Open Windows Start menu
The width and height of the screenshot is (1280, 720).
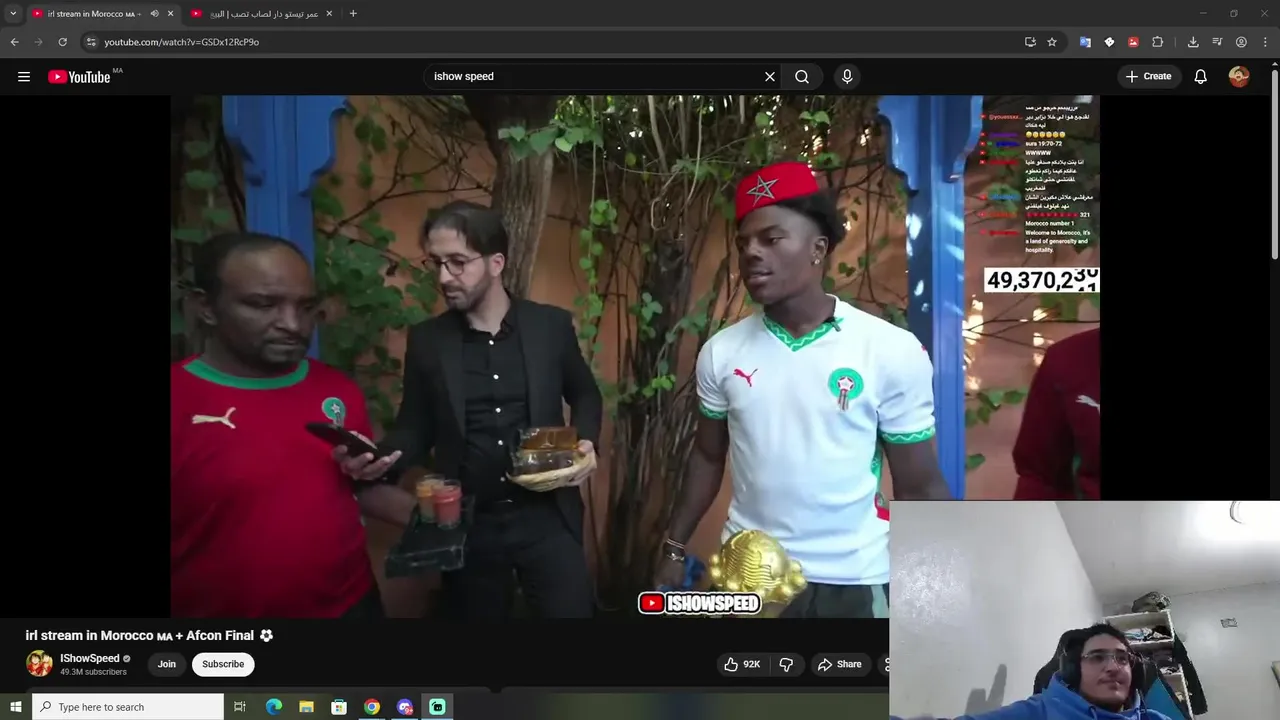point(15,707)
